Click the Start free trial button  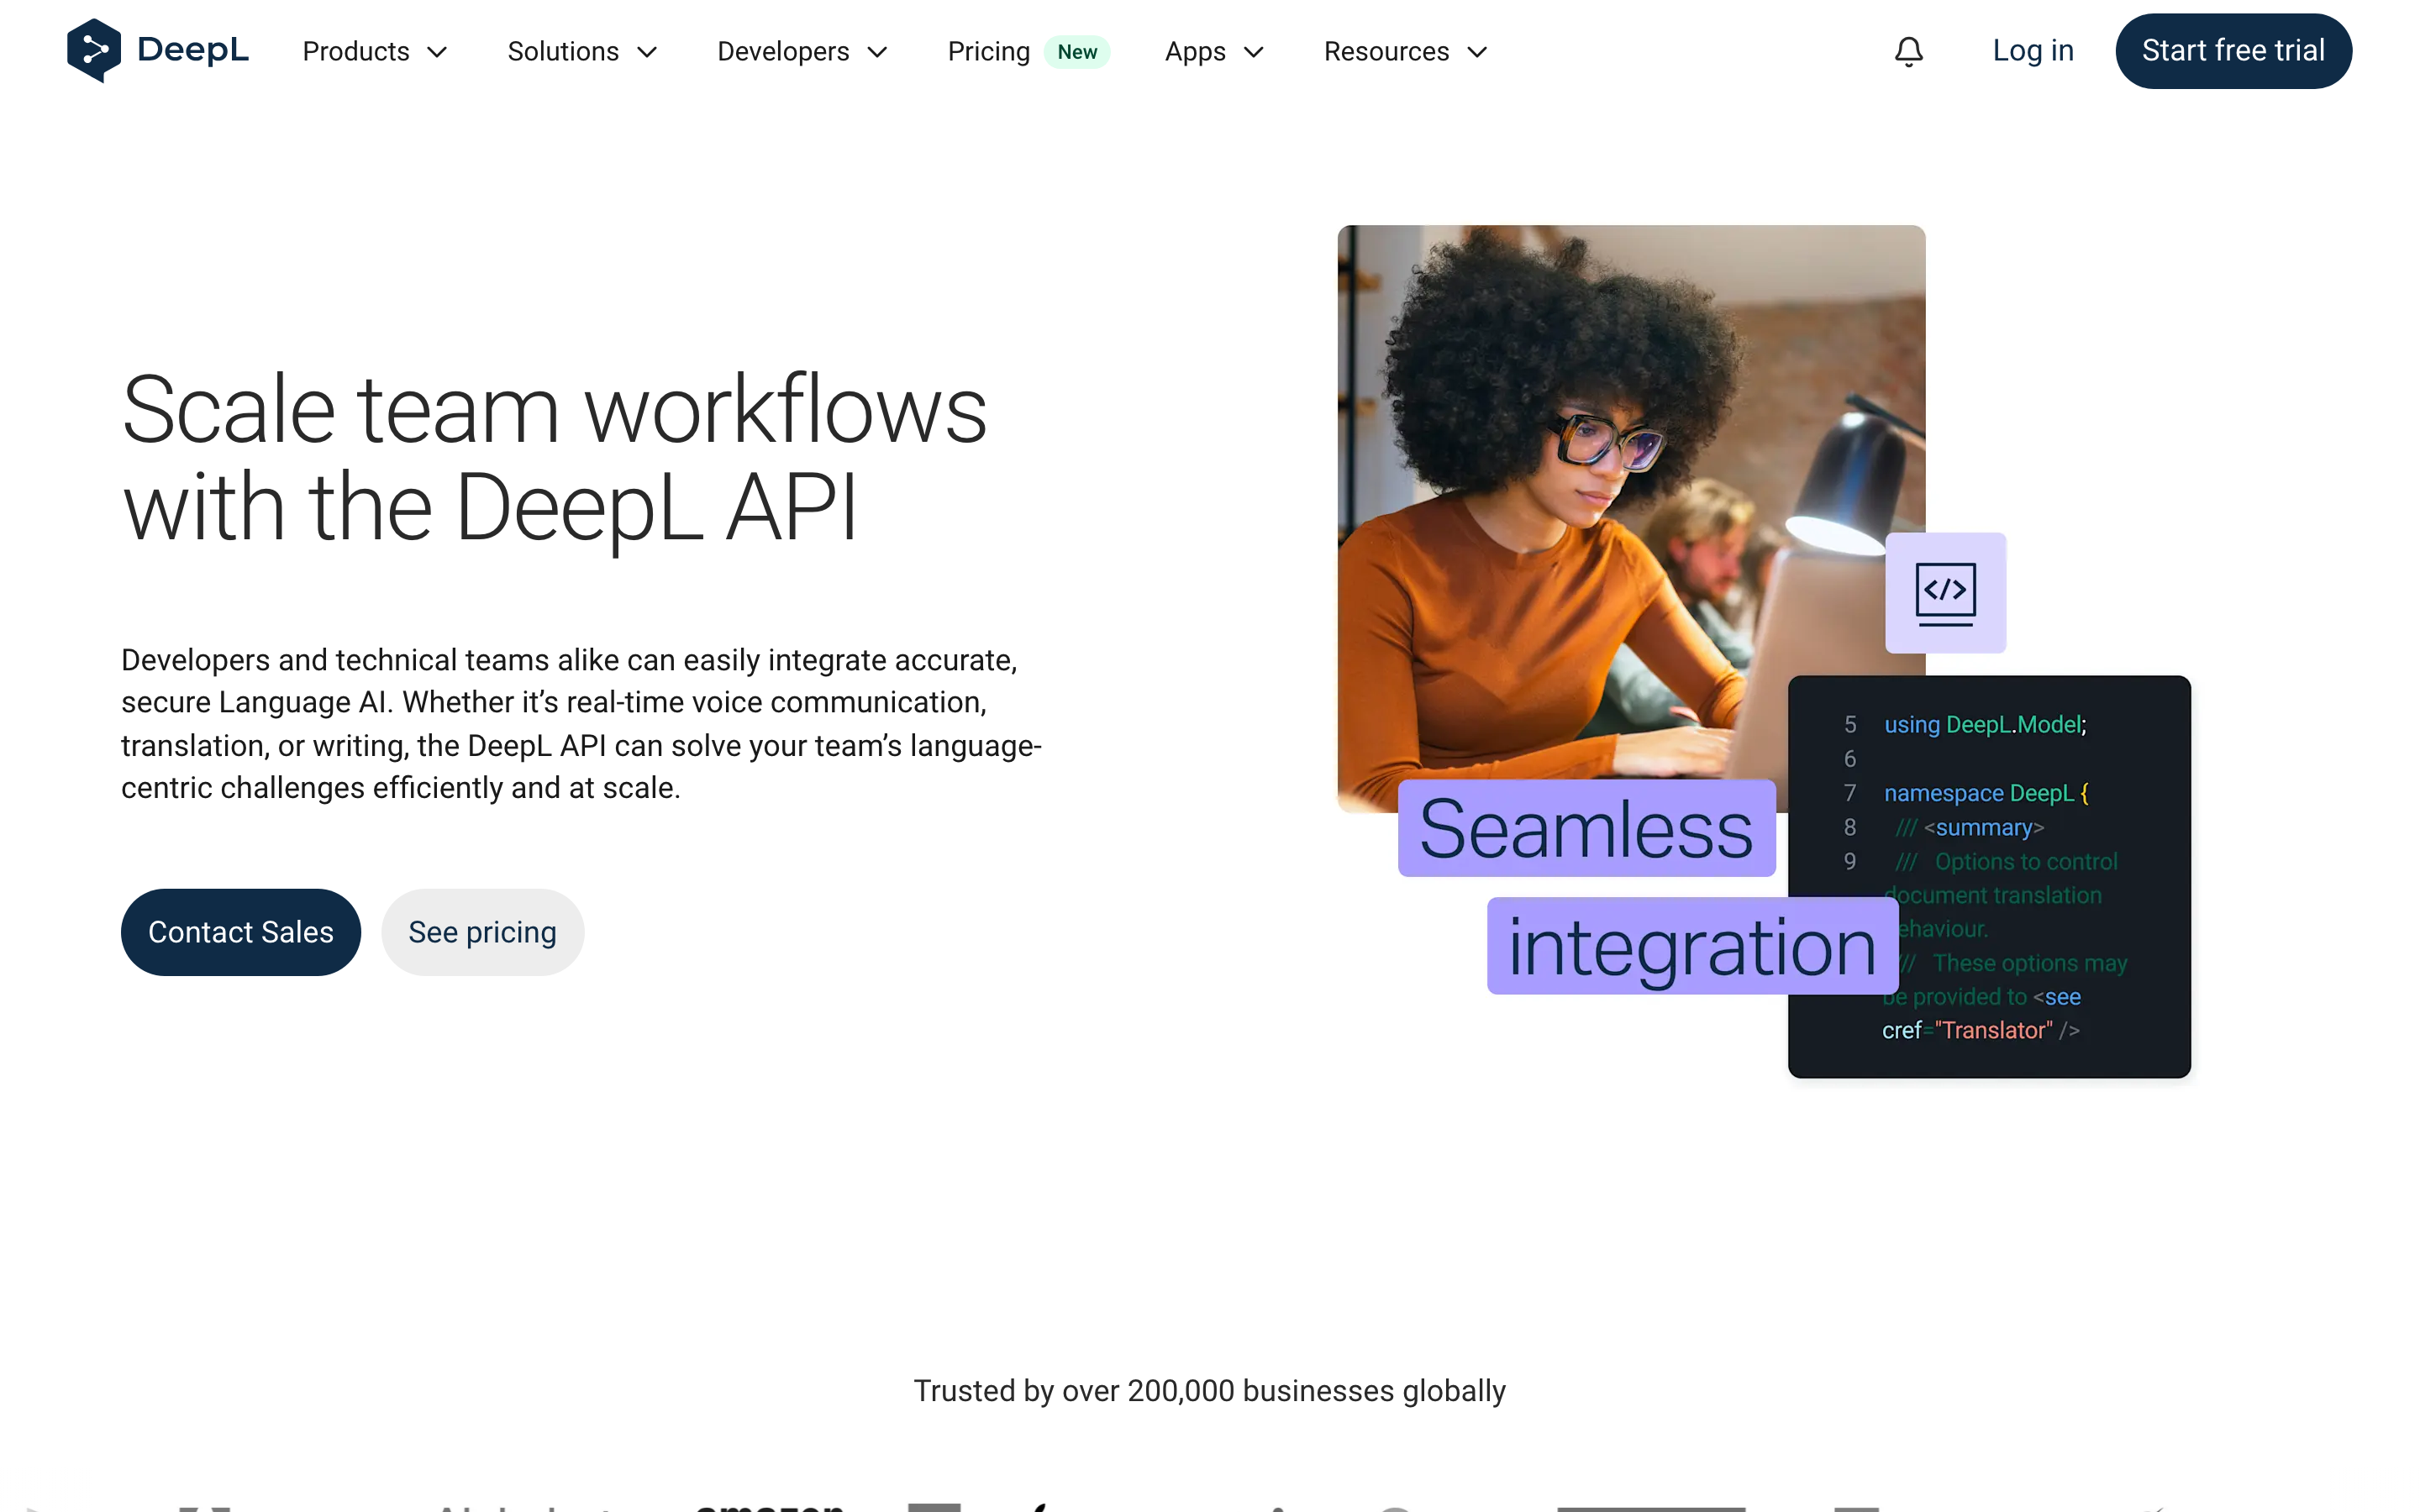[x=2233, y=51]
